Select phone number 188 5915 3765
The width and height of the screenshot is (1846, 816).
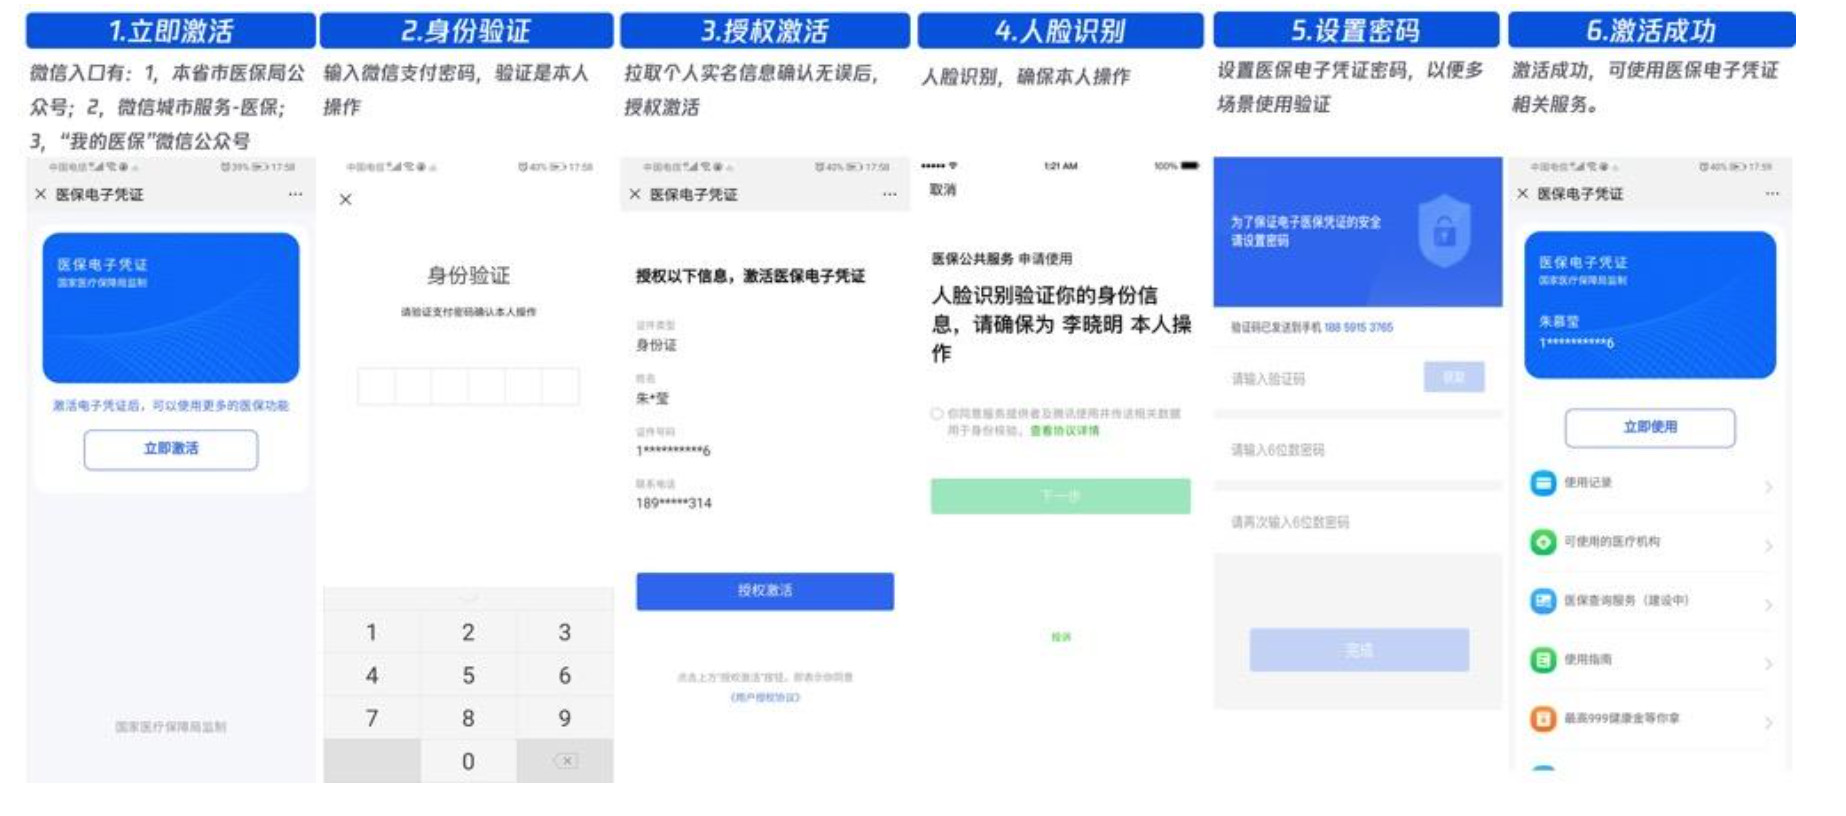1358,327
